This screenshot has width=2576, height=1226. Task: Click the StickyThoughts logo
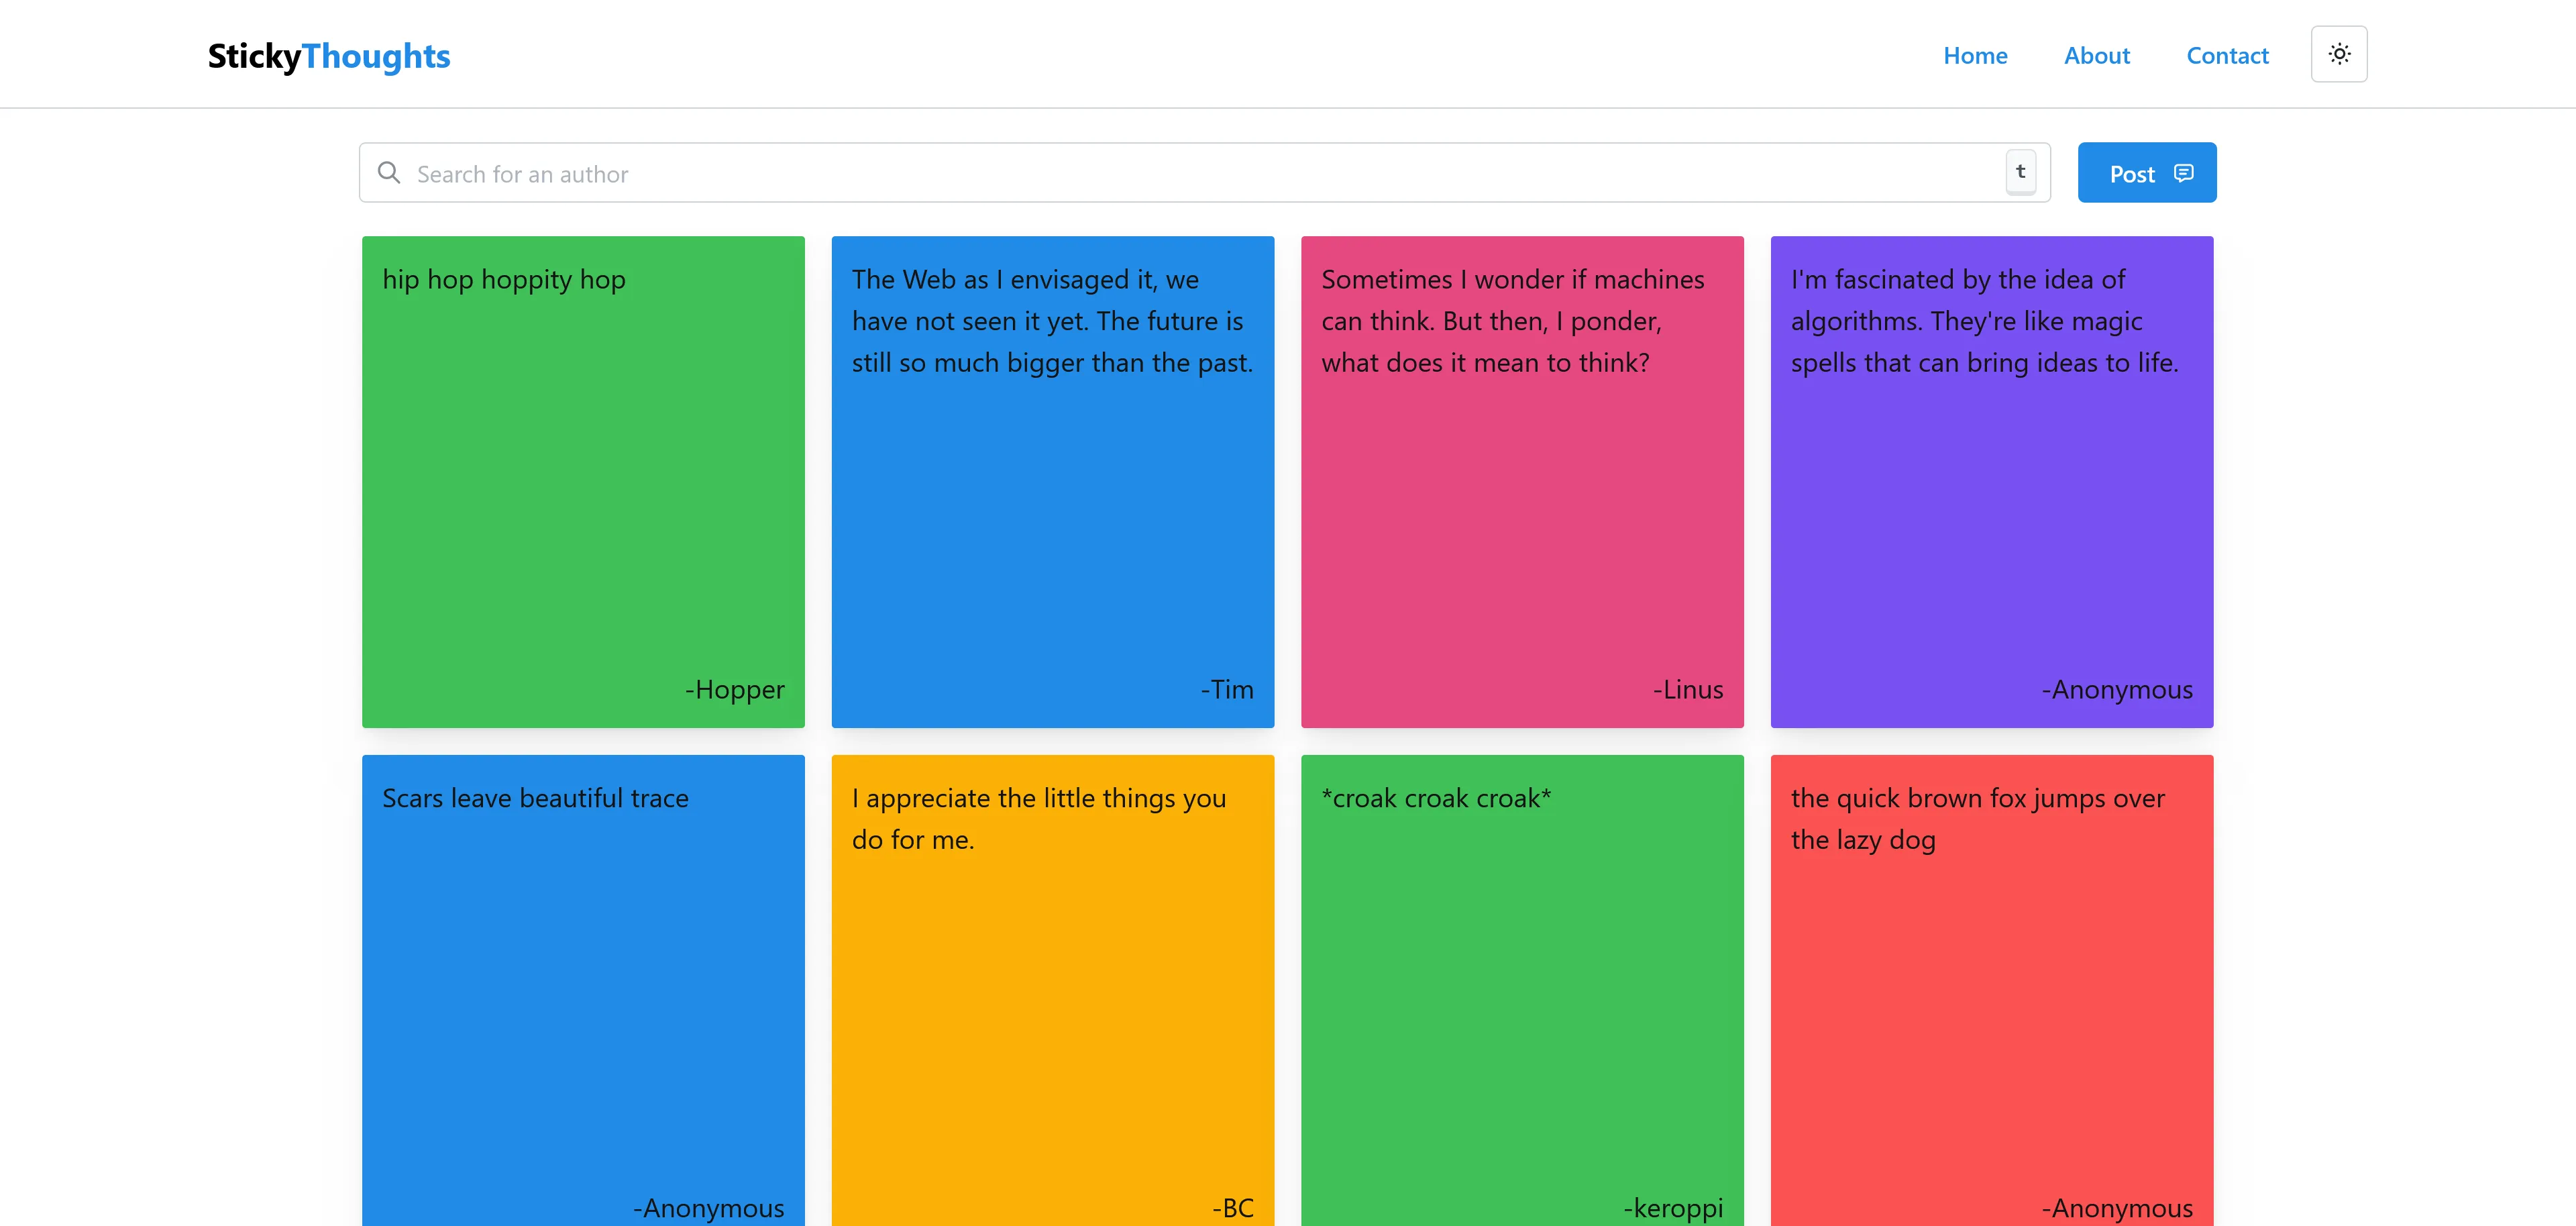click(329, 56)
